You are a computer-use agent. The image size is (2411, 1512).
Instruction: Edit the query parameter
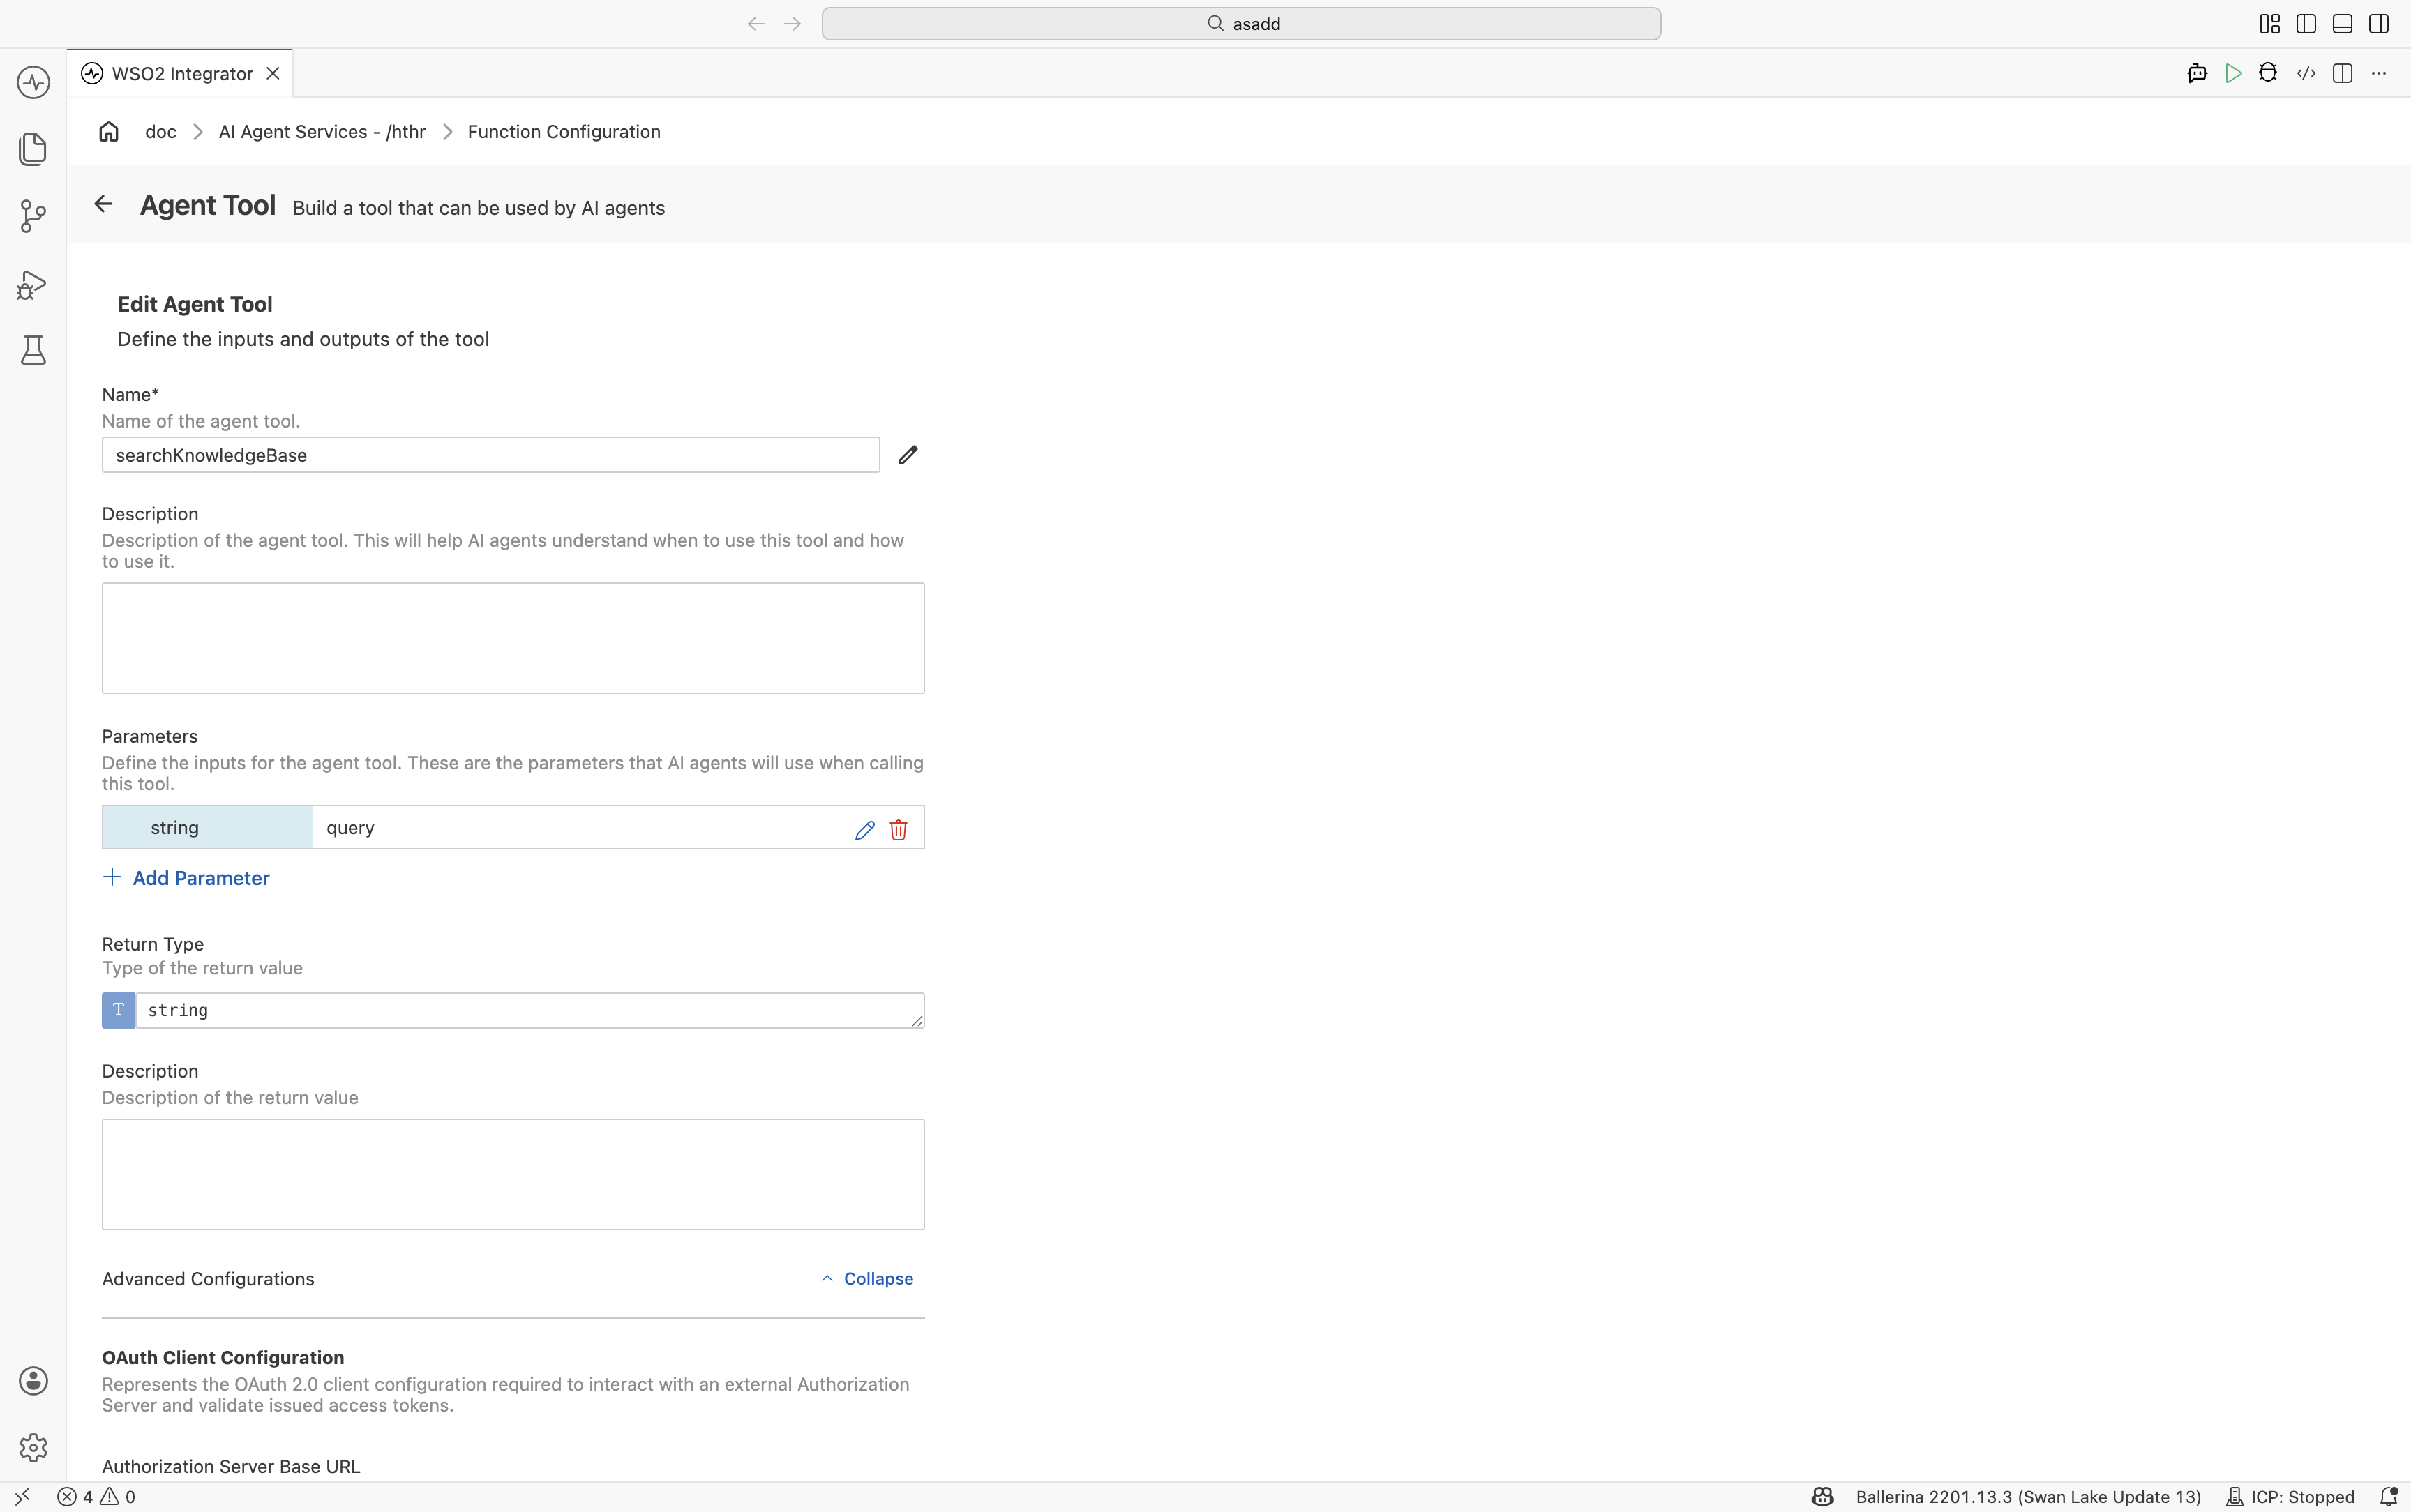(865, 829)
